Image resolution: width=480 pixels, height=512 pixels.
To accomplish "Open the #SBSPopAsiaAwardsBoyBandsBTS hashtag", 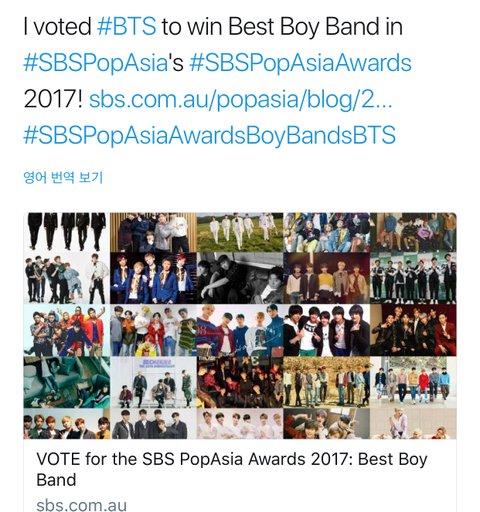I will (x=209, y=135).
